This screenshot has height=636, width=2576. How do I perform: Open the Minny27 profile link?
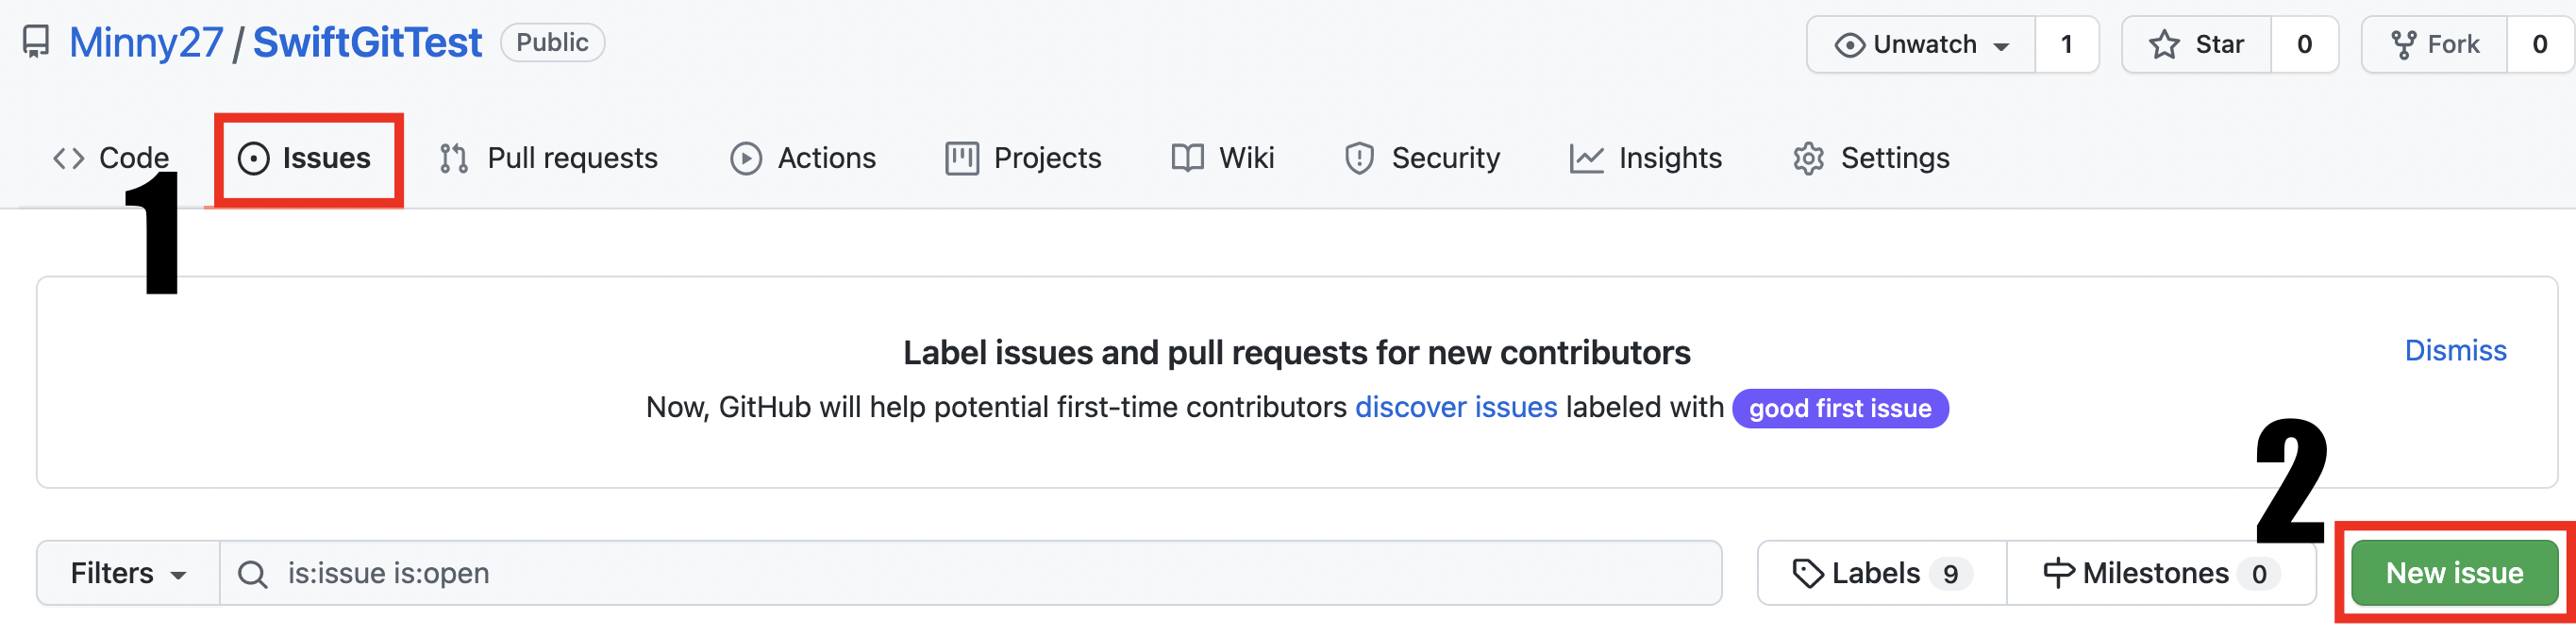[x=146, y=43]
